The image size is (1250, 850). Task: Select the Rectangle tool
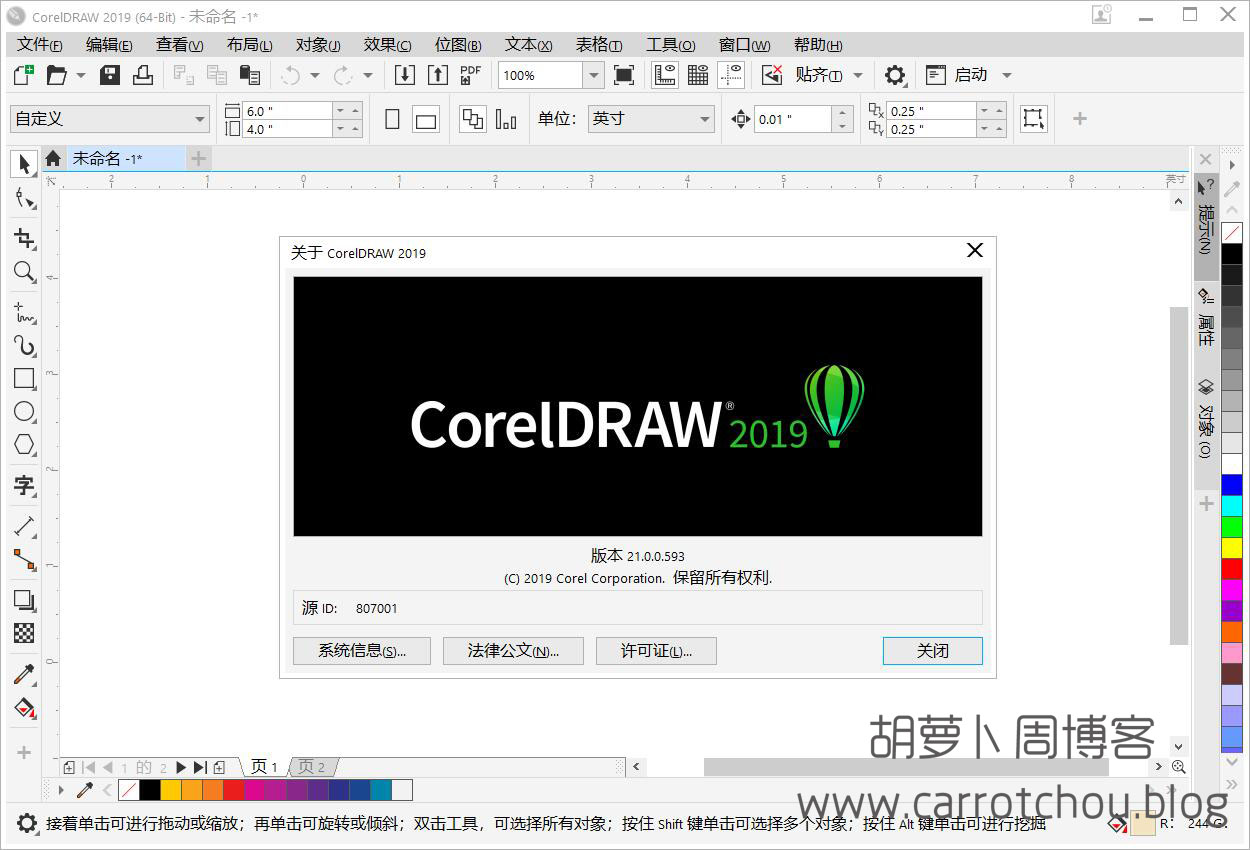click(24, 378)
